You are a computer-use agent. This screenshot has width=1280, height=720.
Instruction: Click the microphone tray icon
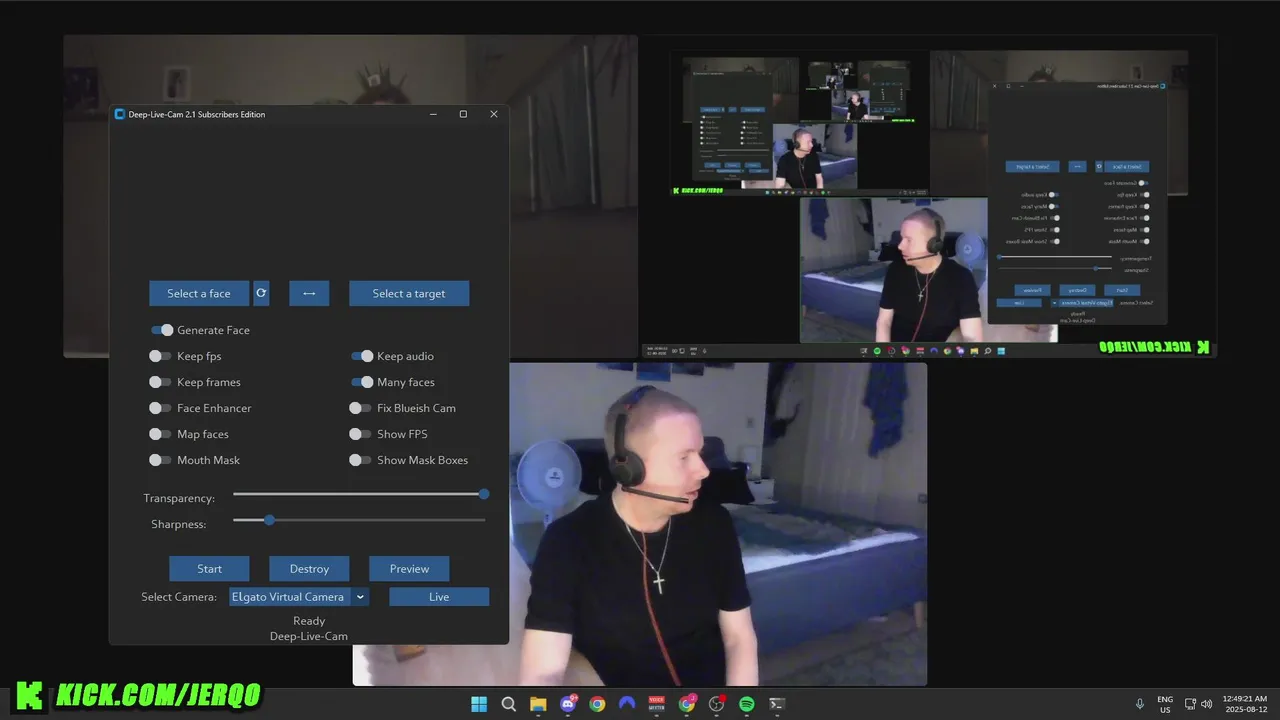coord(1139,704)
